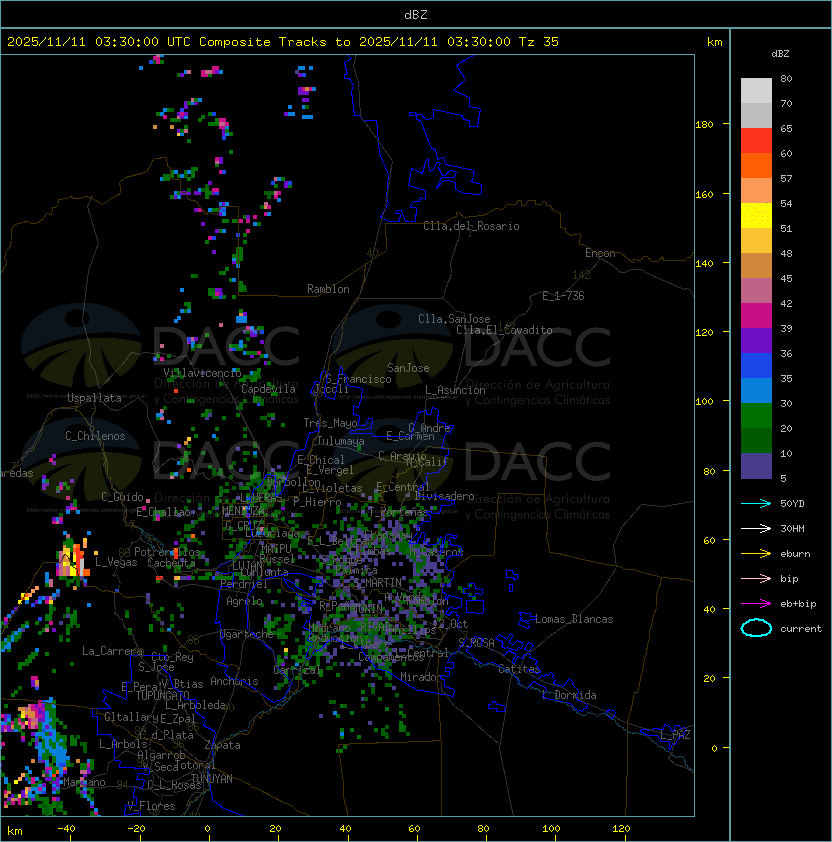832x842 pixels.
Task: Select the yellow eburn arrow symbol
Action: pos(756,554)
